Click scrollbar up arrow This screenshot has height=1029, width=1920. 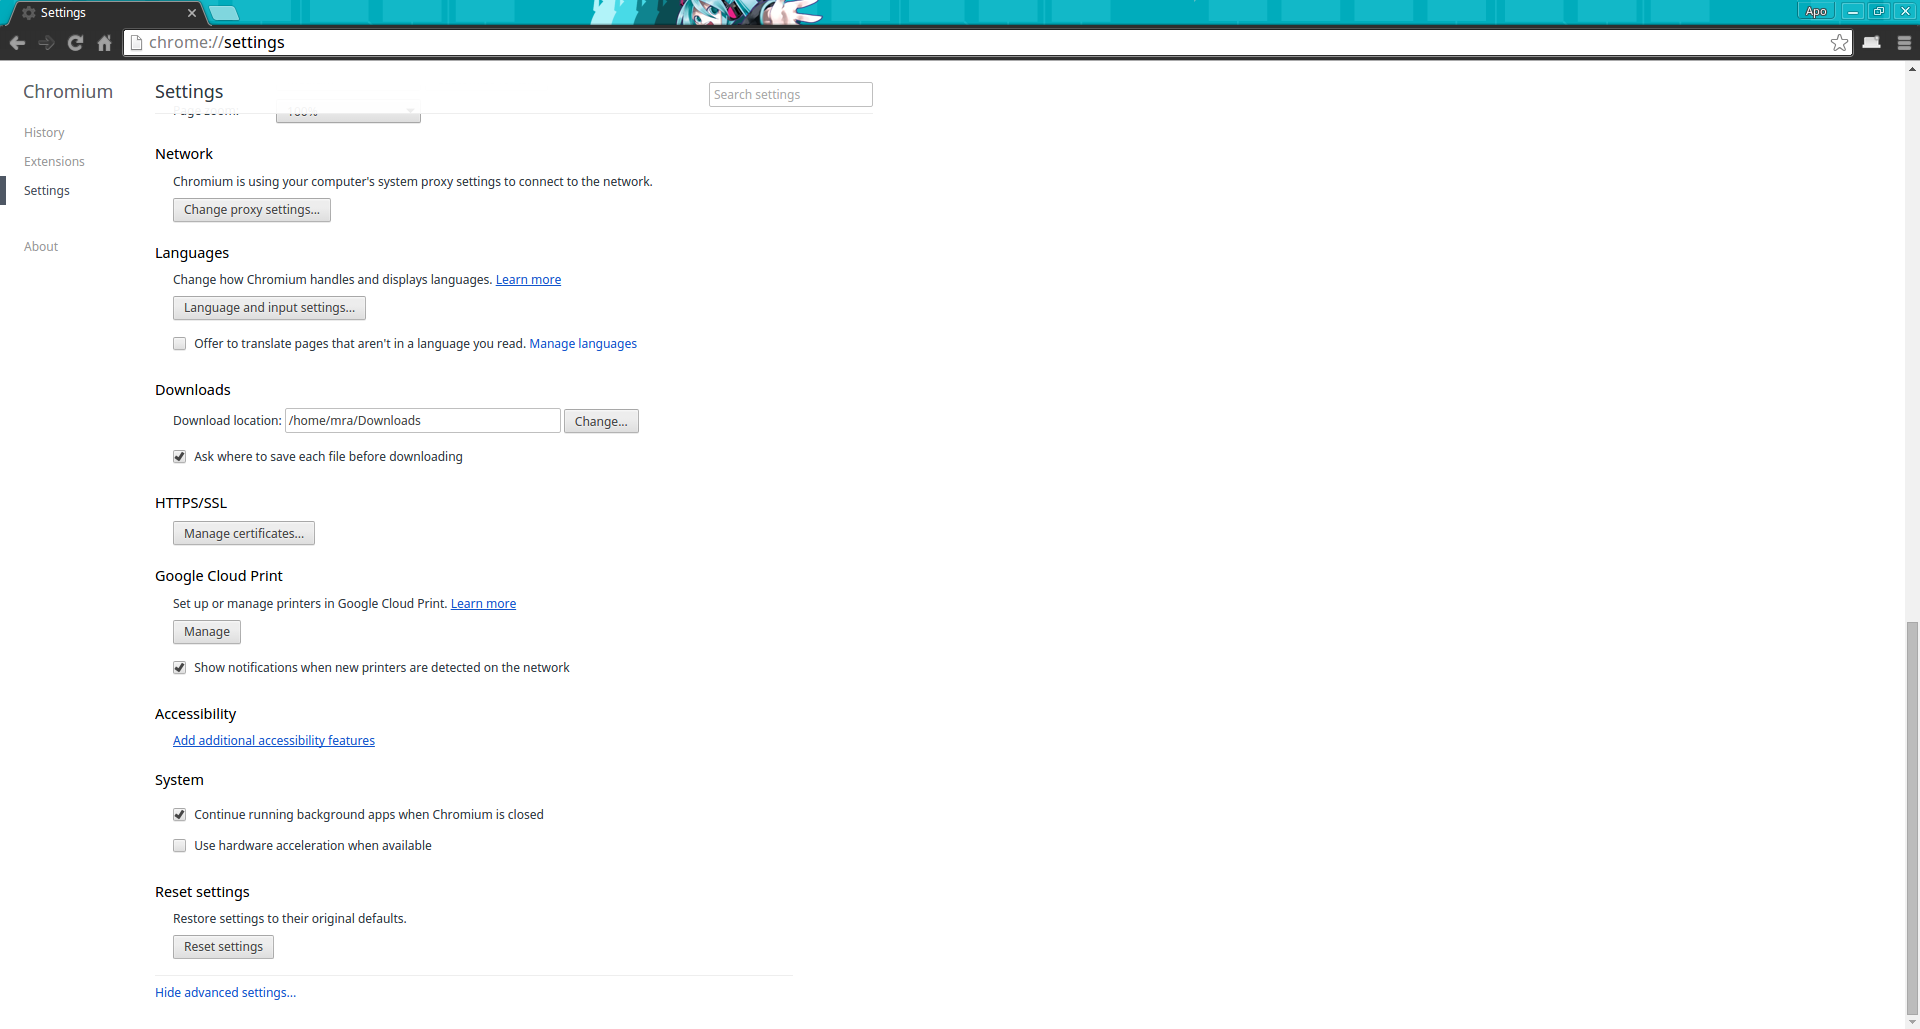pyautogui.click(x=1912, y=69)
